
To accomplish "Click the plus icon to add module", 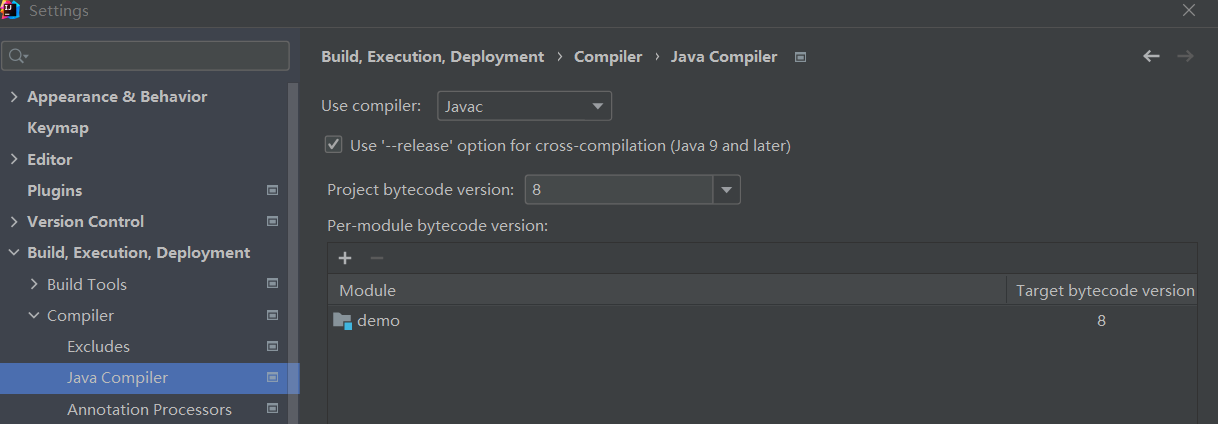I will point(345,258).
